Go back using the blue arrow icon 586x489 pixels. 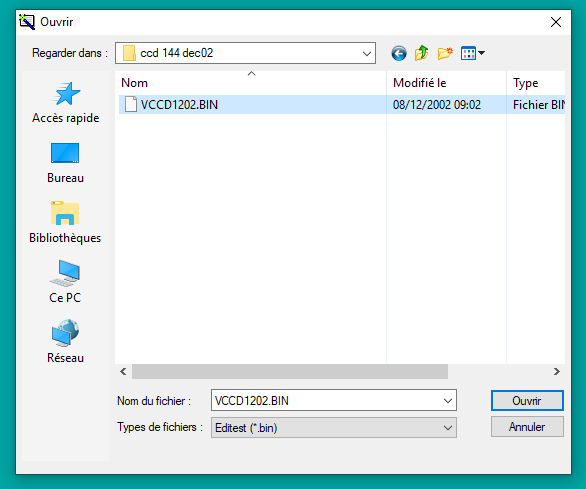coord(399,53)
